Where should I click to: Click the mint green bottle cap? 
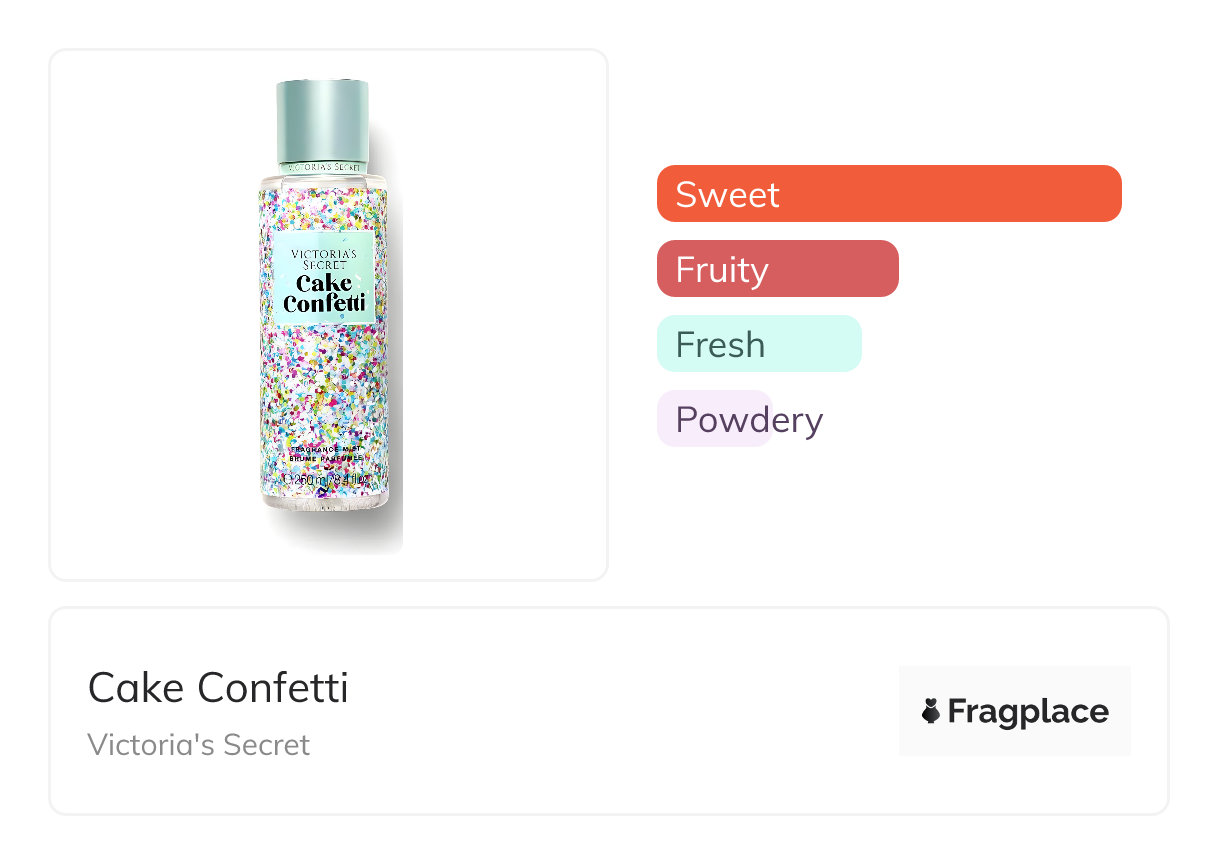[x=322, y=118]
